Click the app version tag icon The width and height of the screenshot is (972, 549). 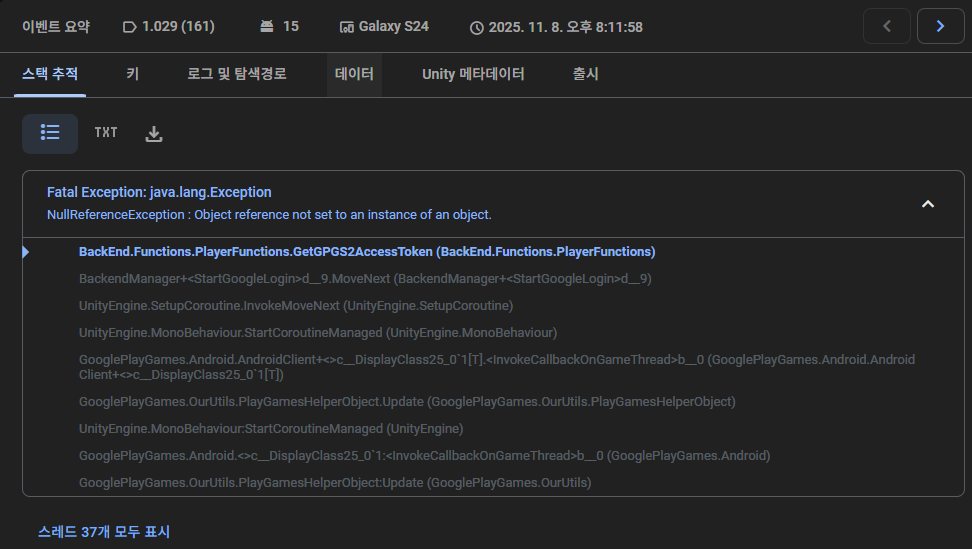pyautogui.click(x=129, y=27)
